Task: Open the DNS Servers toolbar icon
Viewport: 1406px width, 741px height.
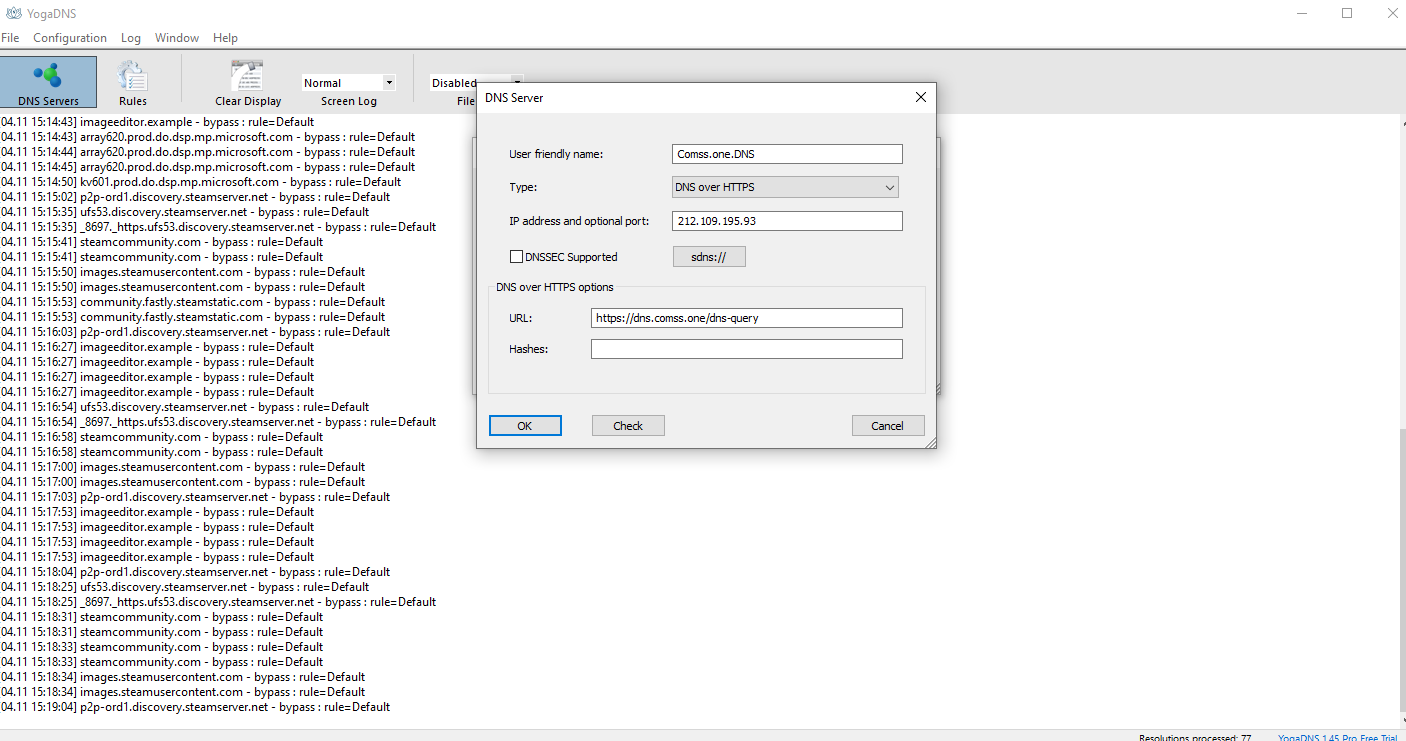Action: [48, 82]
